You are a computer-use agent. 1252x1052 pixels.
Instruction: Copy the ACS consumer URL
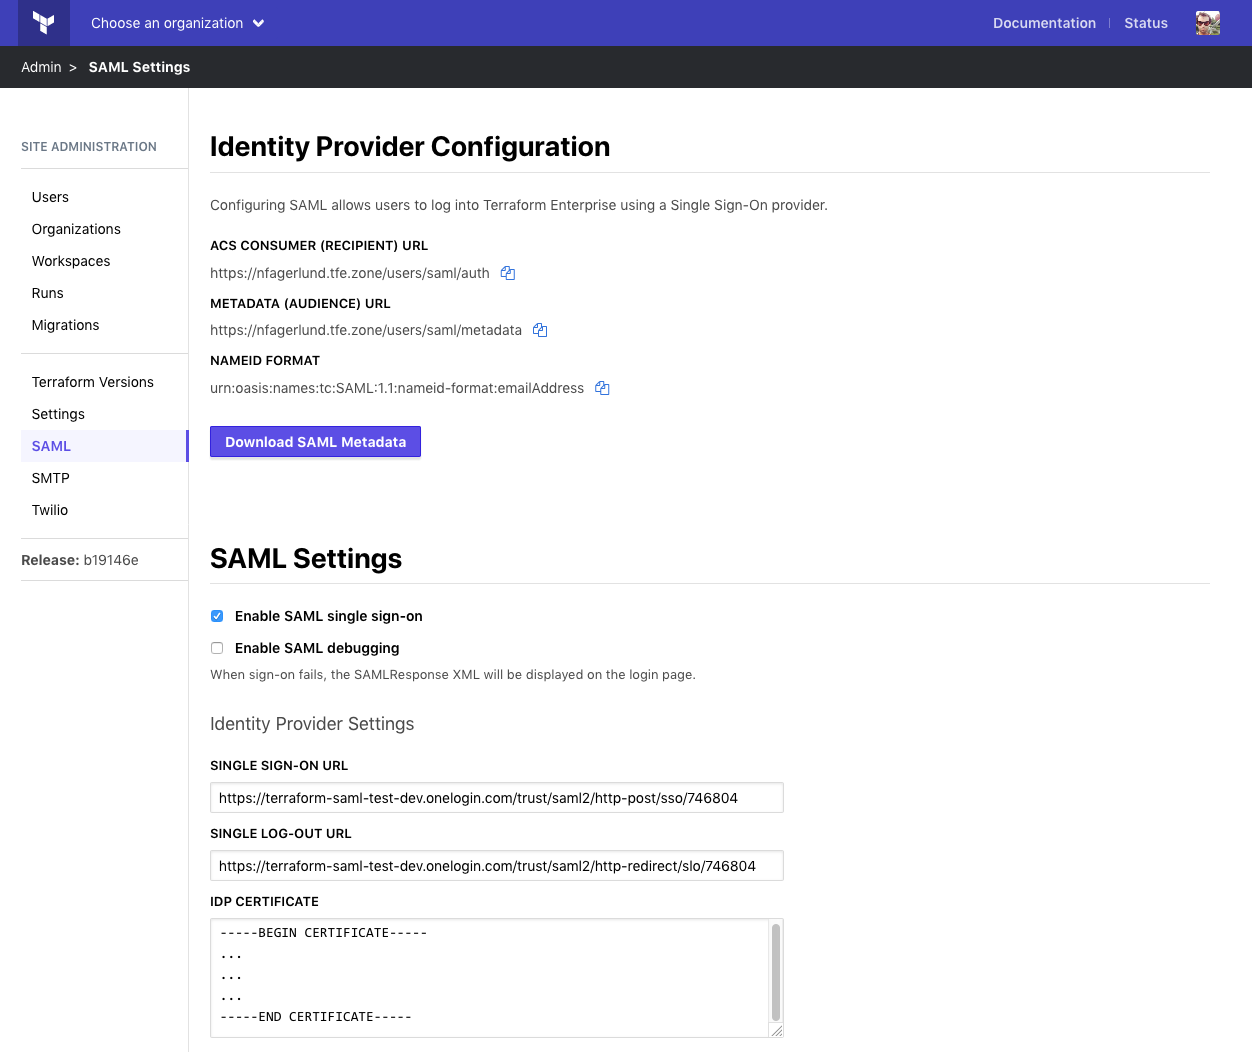508,273
